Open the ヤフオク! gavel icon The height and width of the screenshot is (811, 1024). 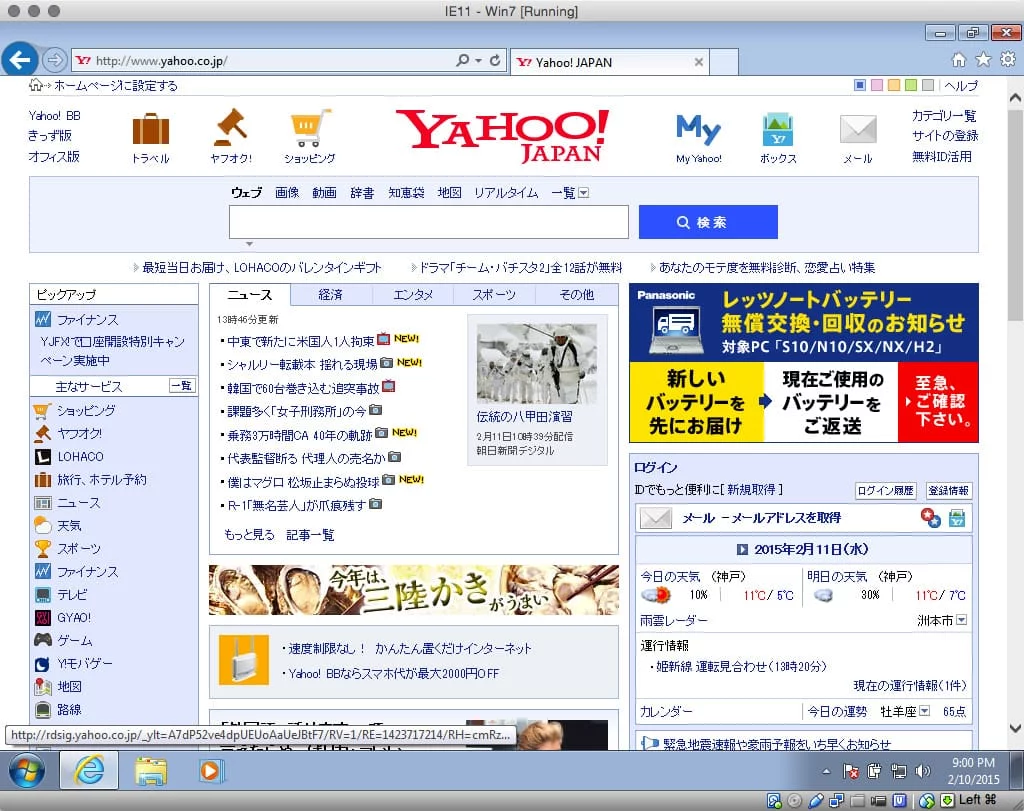pos(231,127)
